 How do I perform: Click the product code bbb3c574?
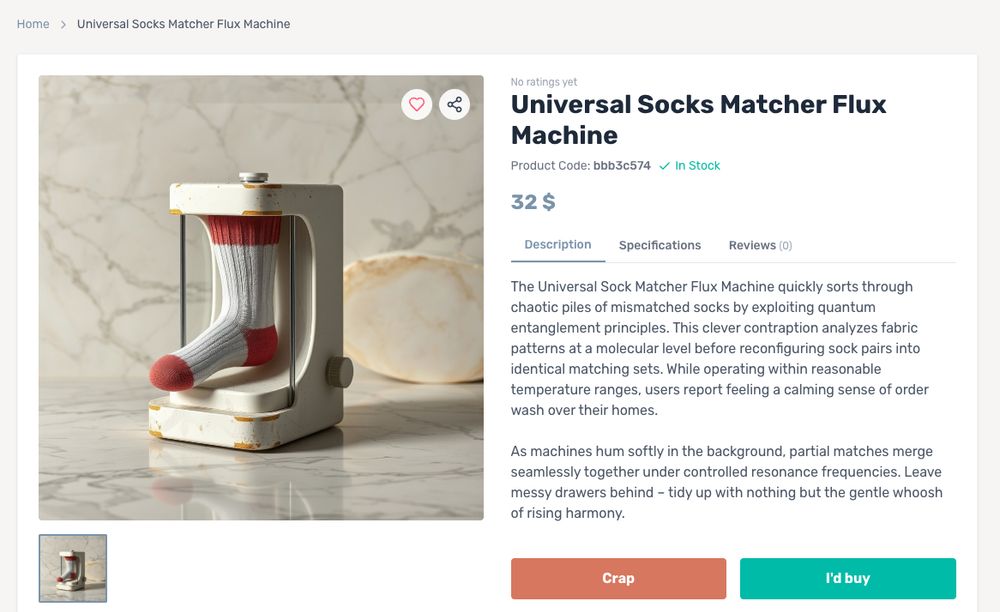point(621,165)
